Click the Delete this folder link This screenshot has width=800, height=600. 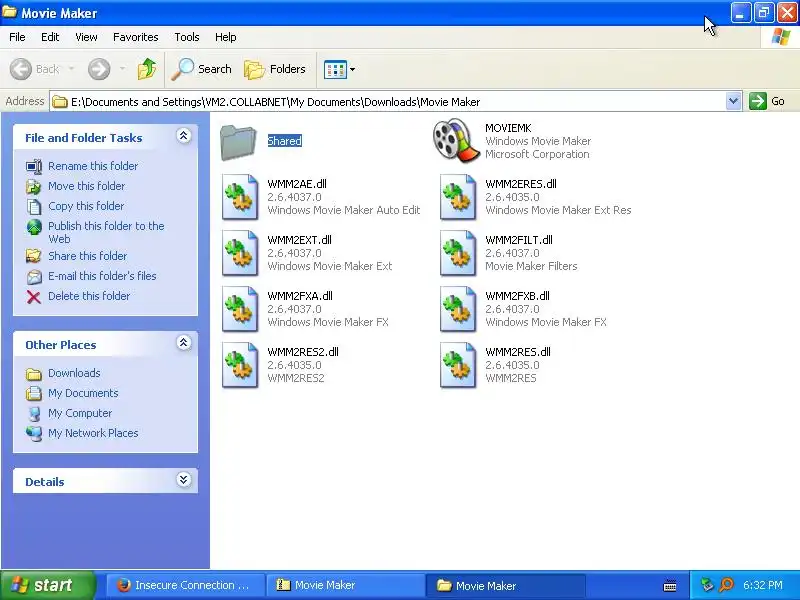tap(89, 295)
